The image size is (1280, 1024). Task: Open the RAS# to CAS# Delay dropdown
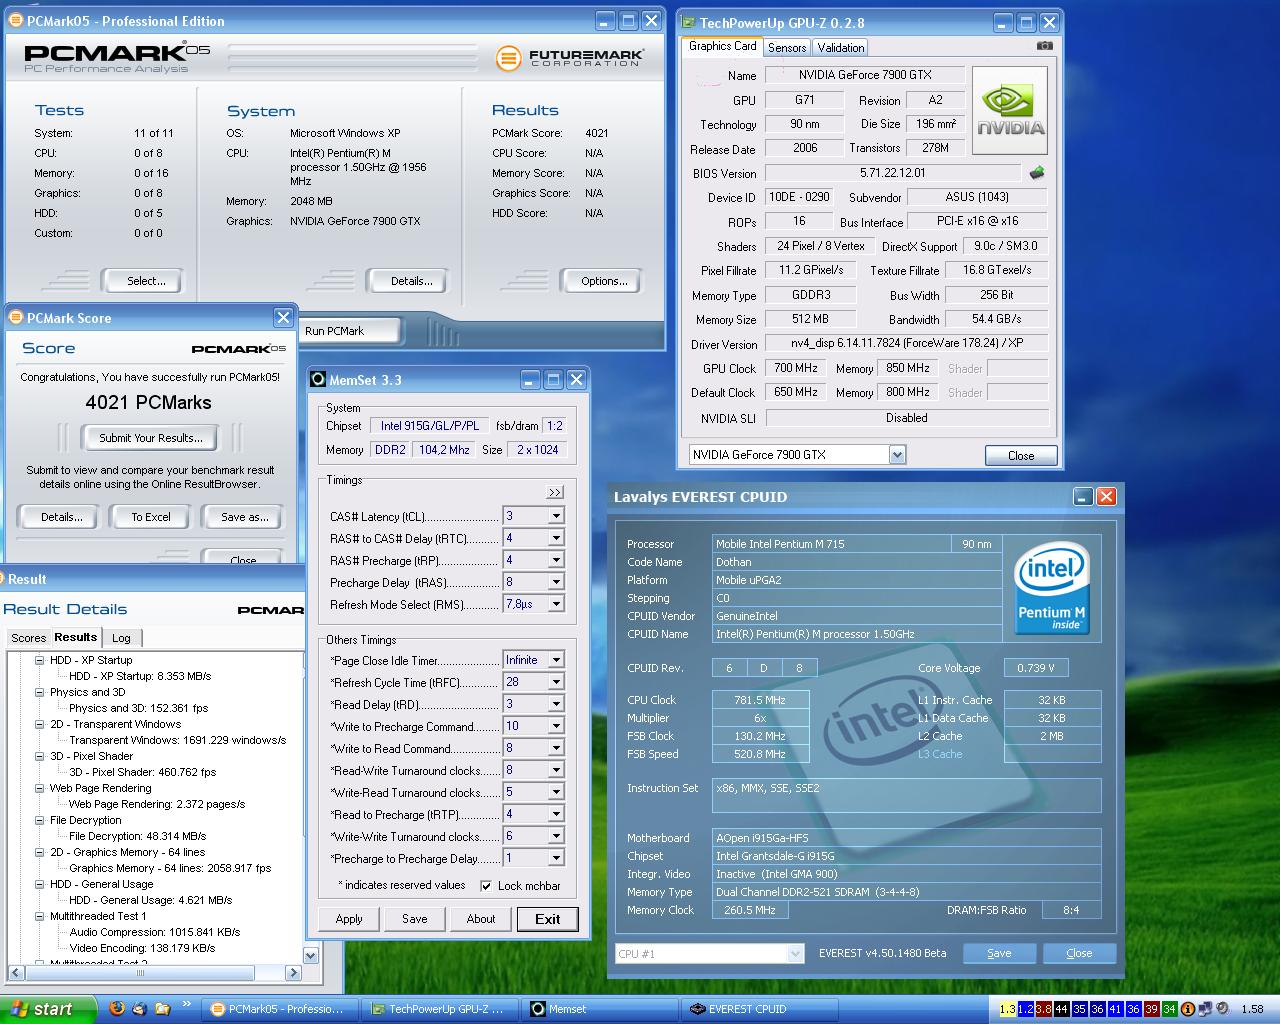tap(556, 538)
